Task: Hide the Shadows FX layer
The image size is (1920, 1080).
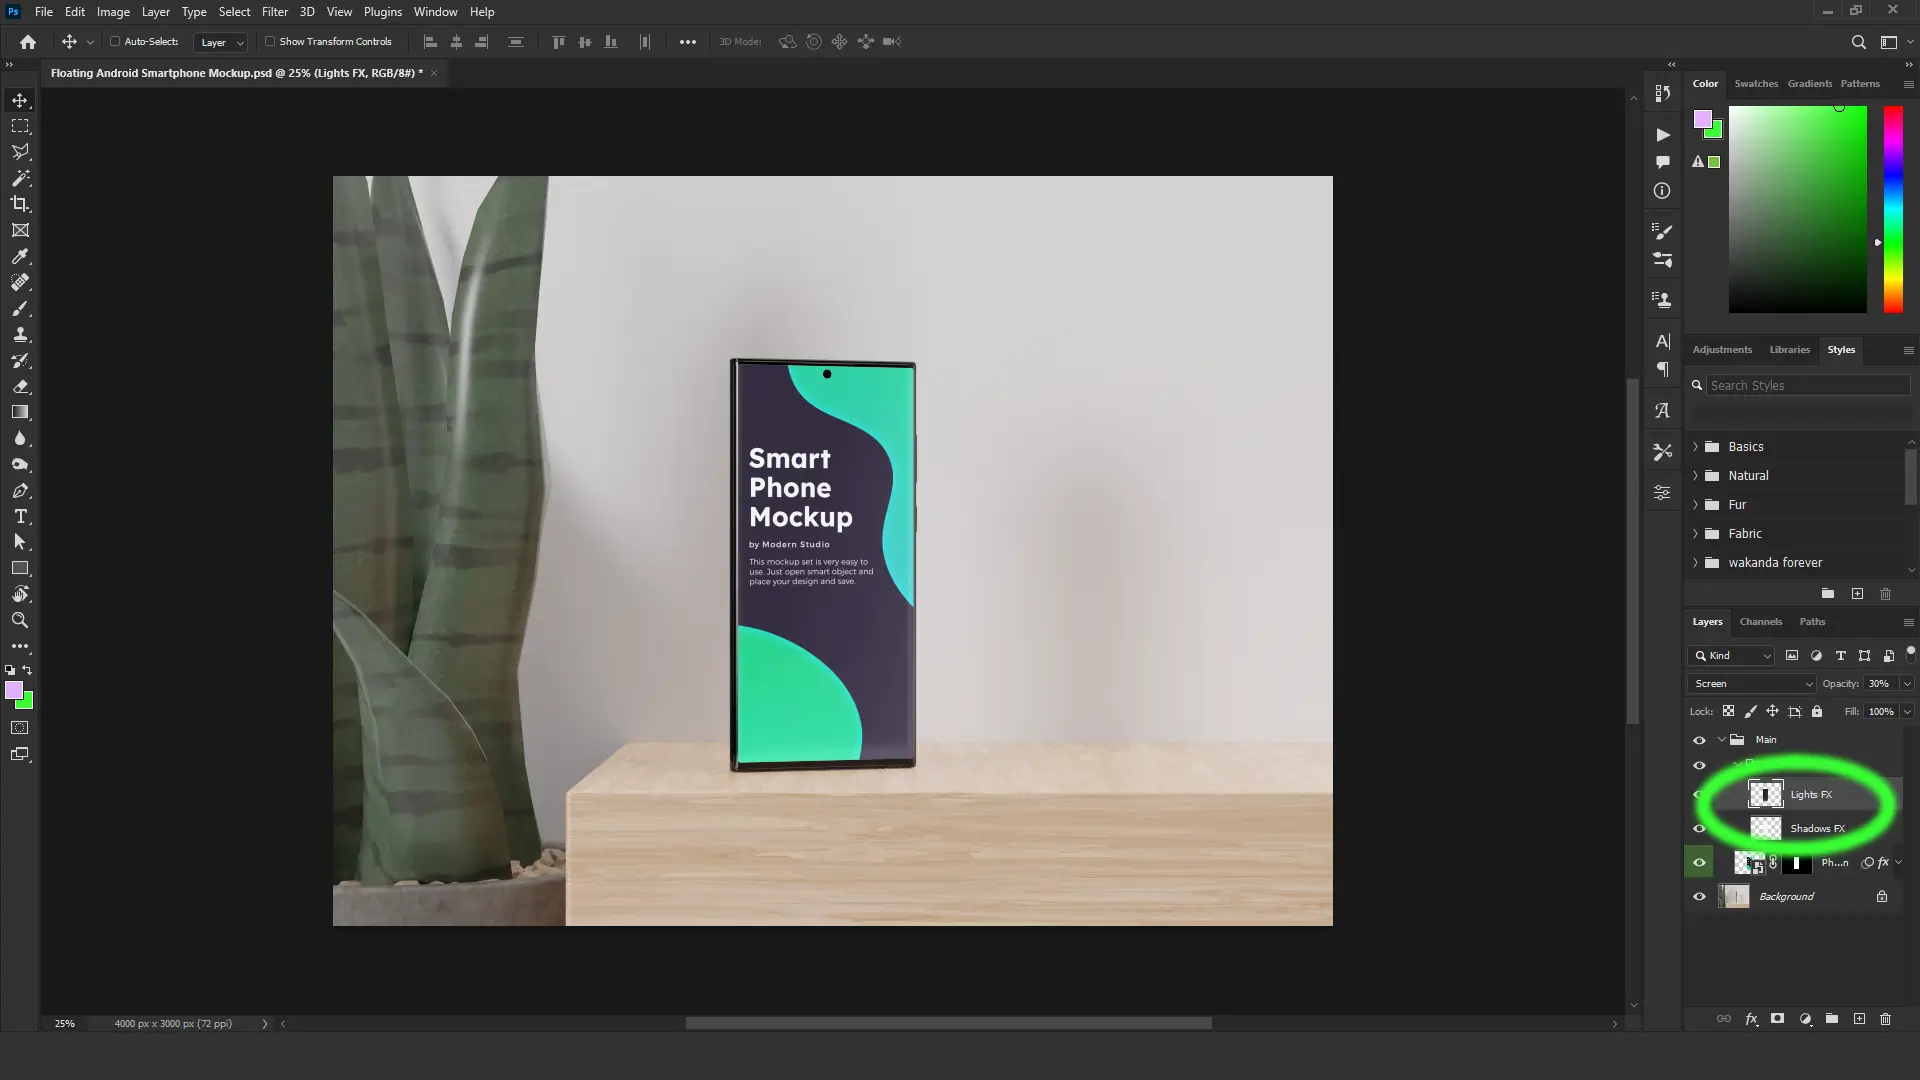Action: (1699, 829)
